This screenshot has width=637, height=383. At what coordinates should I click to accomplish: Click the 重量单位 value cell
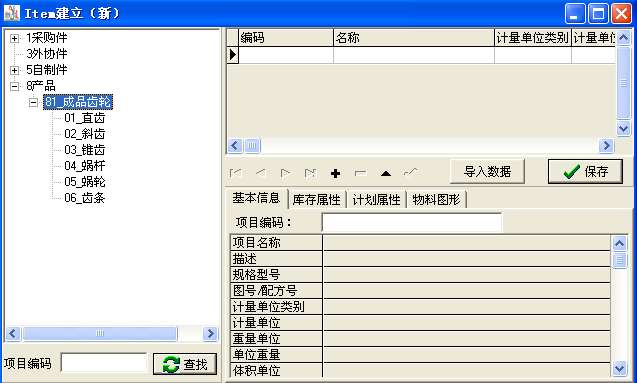click(x=467, y=339)
